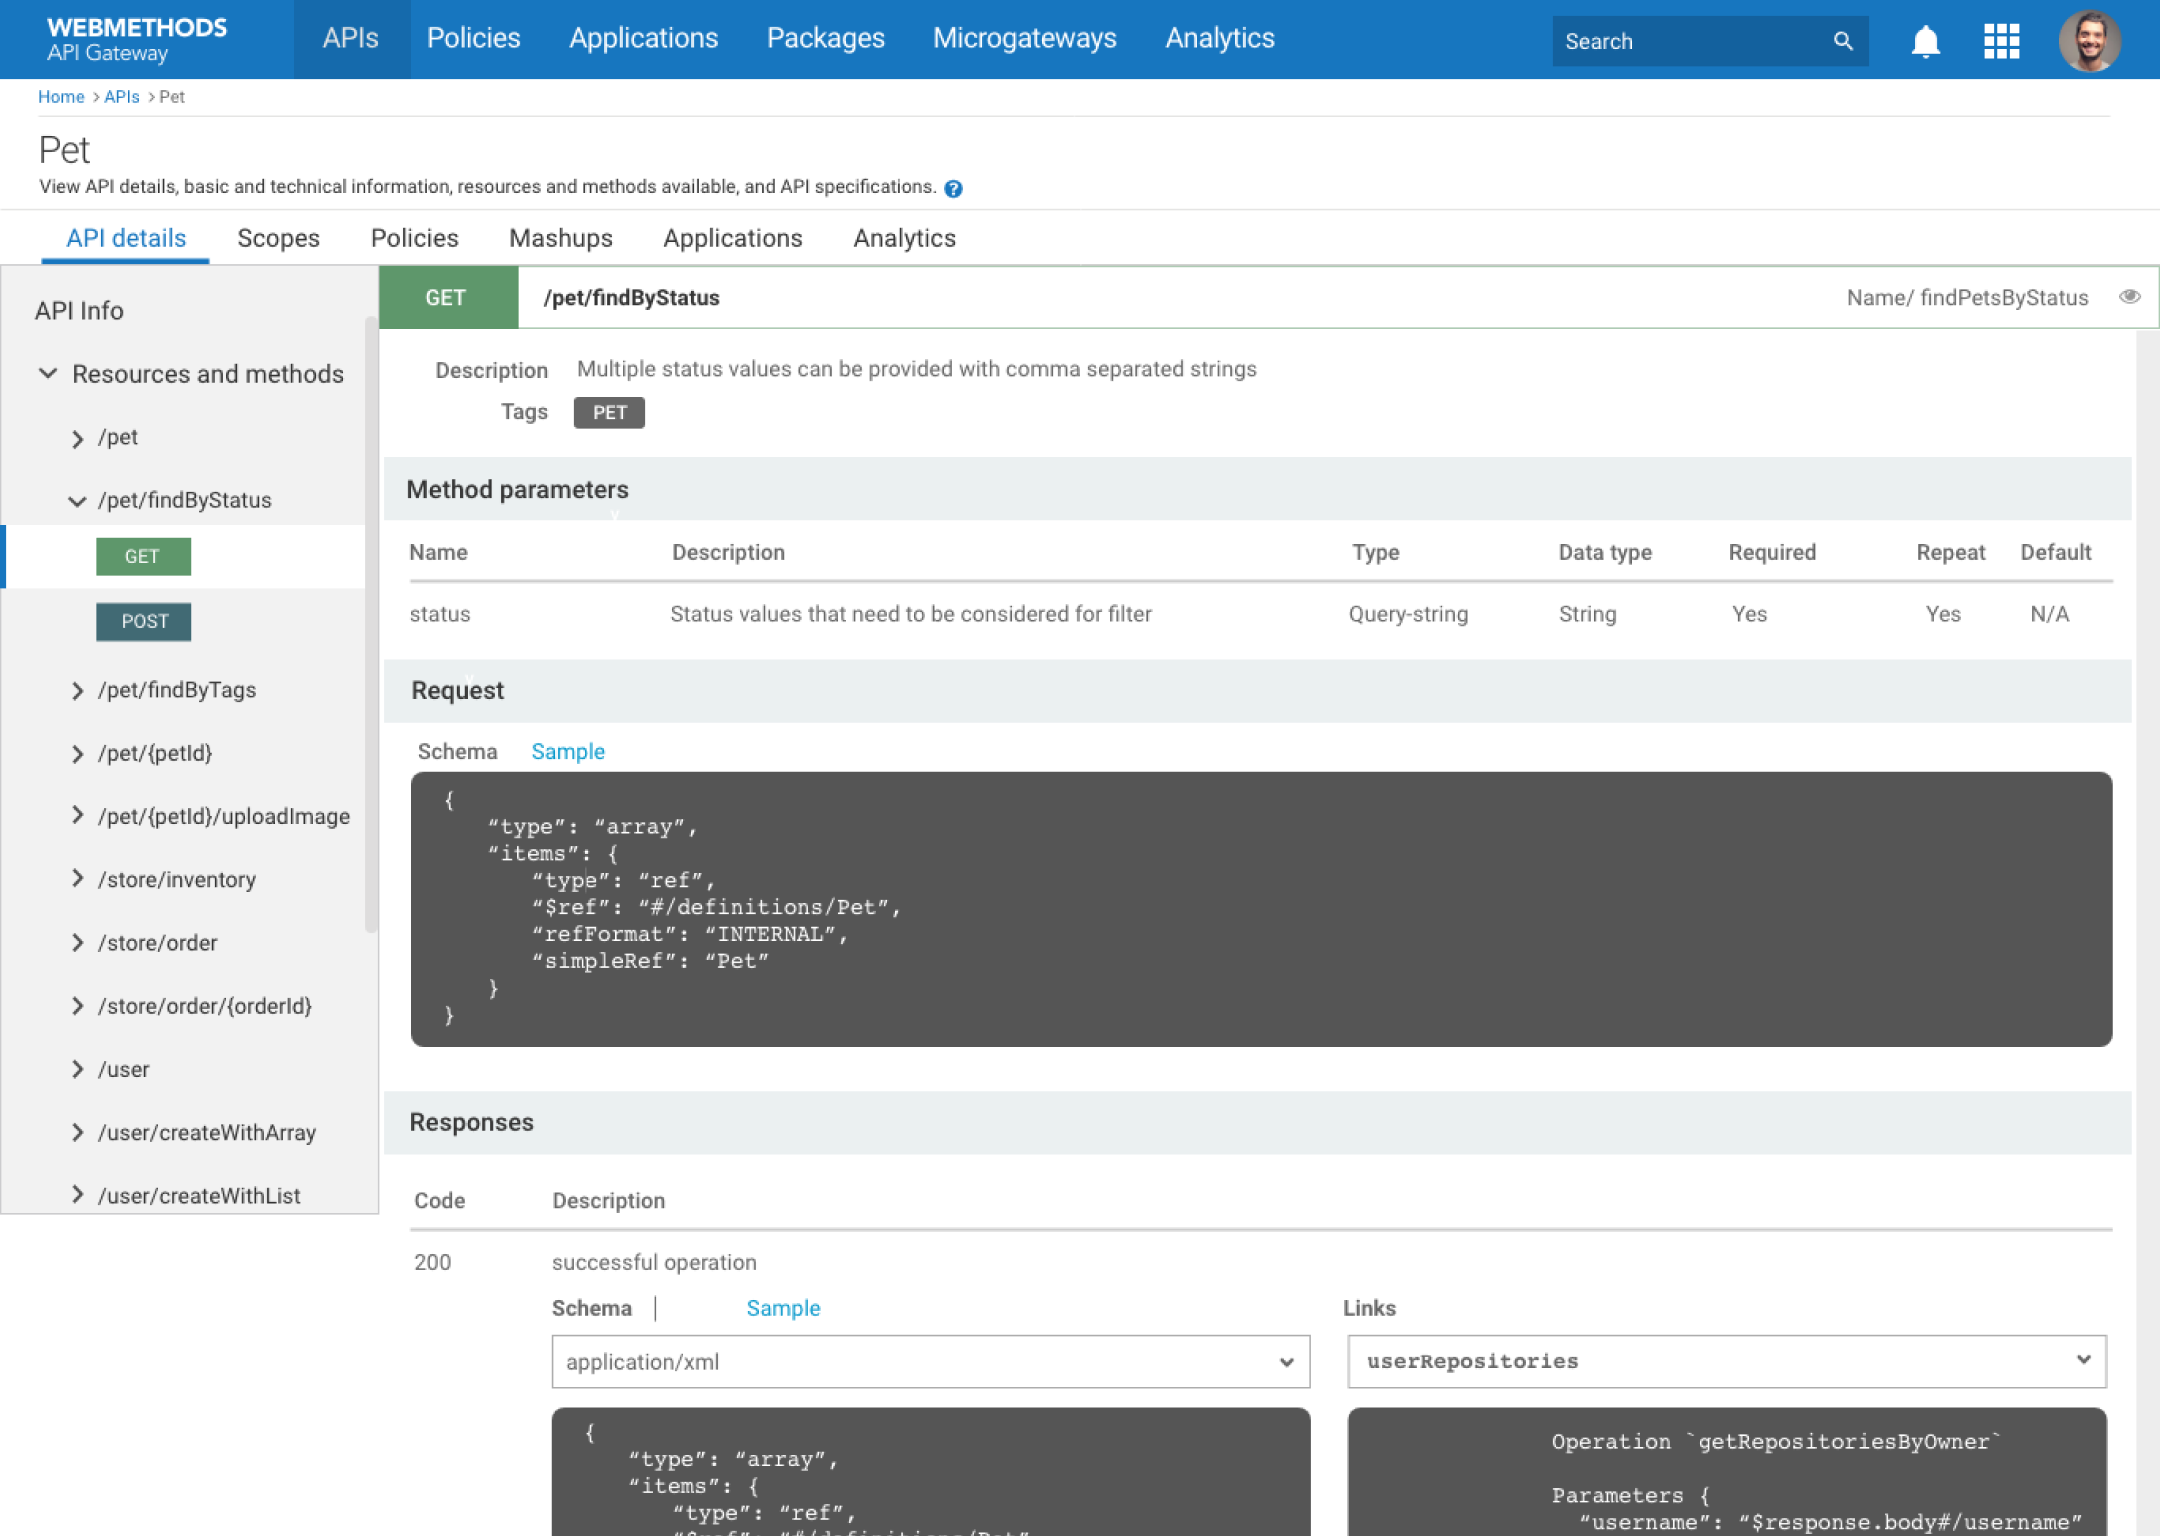Click the PET tag badge
This screenshot has width=2160, height=1536.
pos(609,413)
